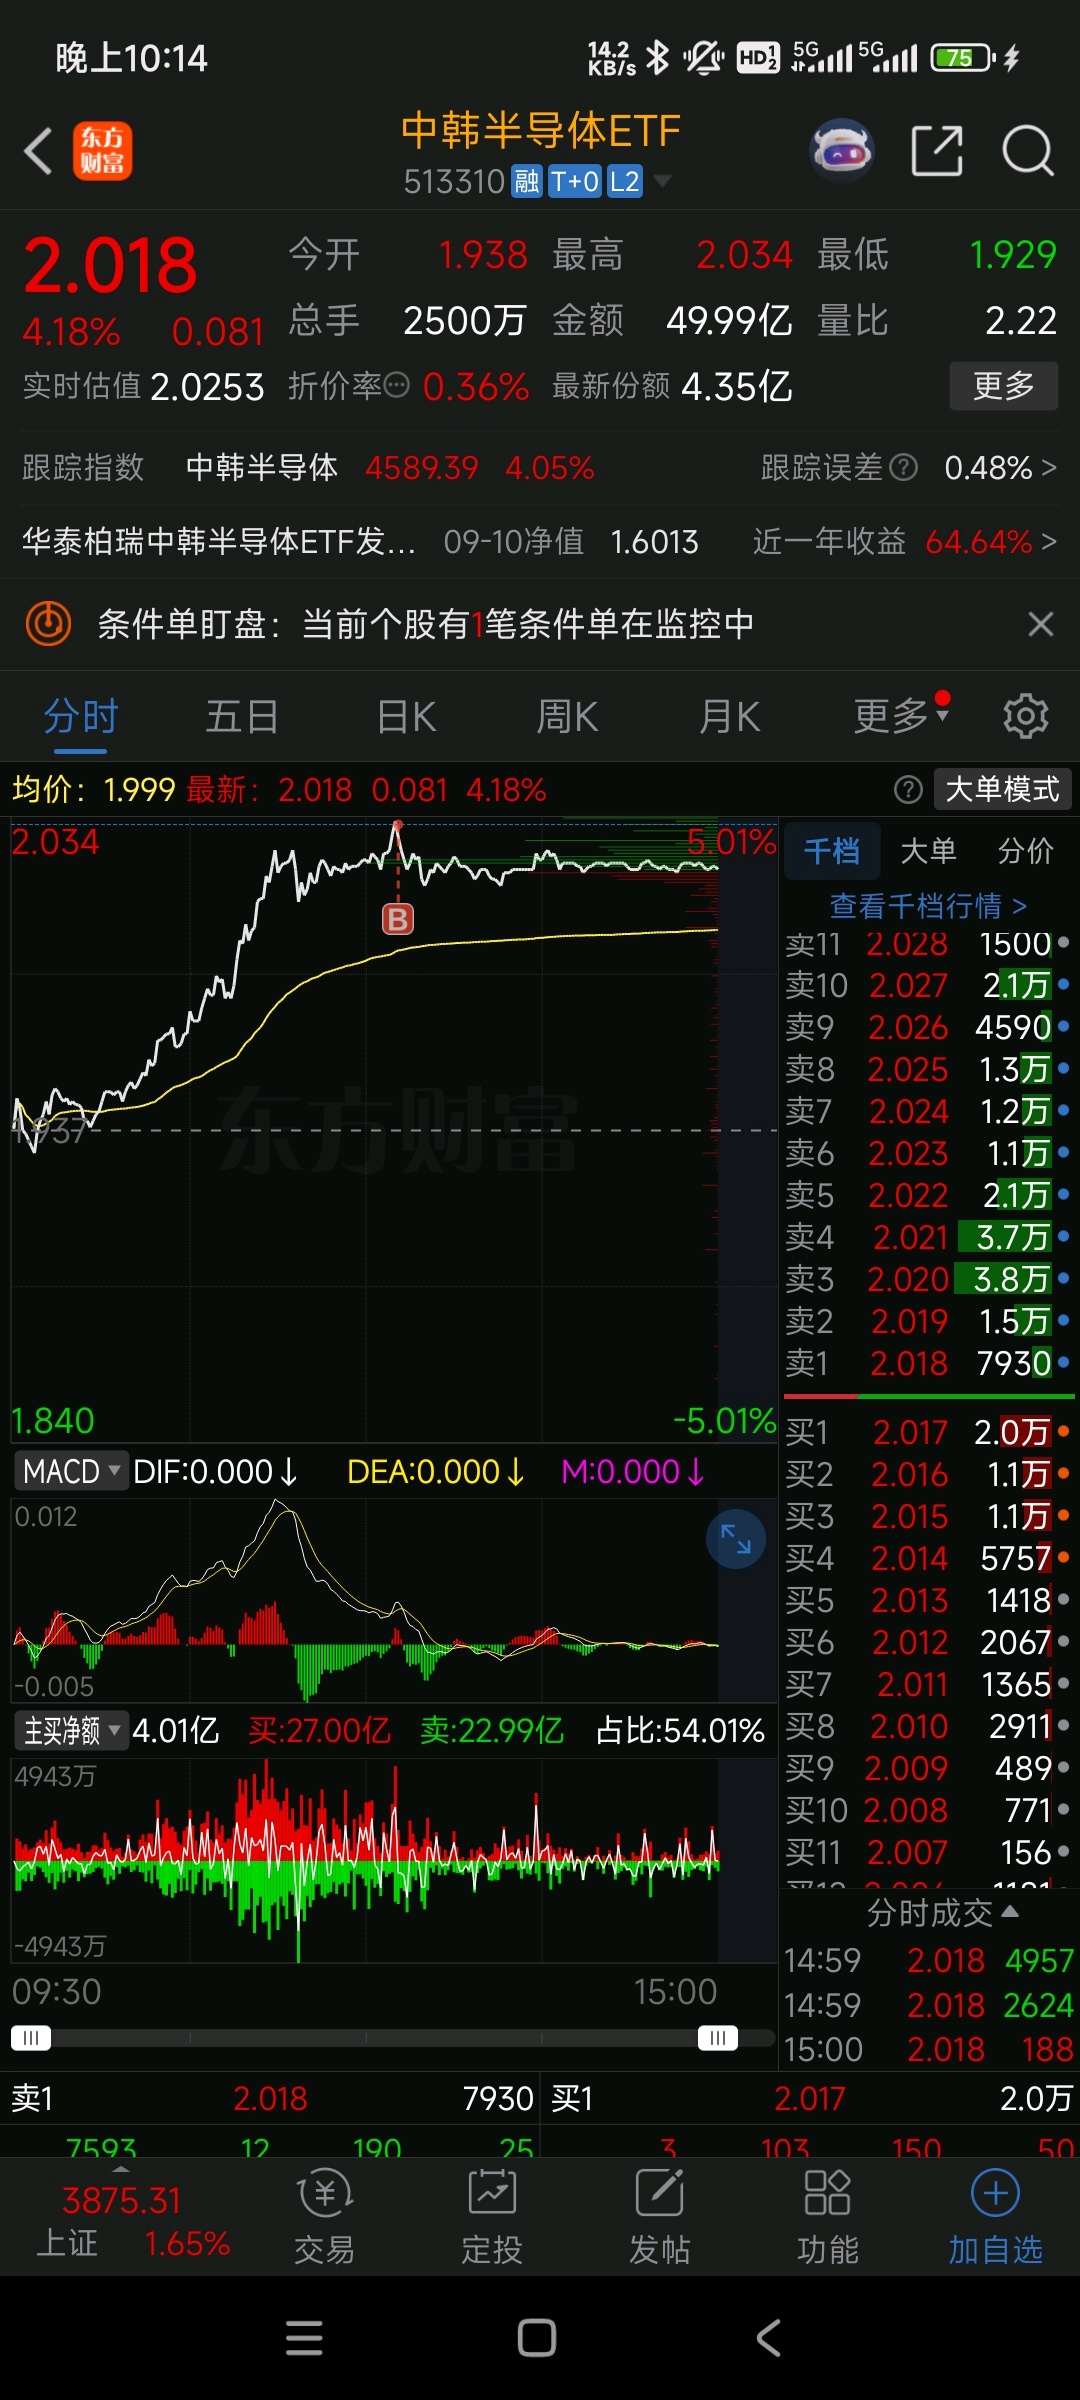This screenshot has height=2400, width=1080.
Task: Open 华泰柏瑞中韩半导体ETF fund link
Action: 219,541
